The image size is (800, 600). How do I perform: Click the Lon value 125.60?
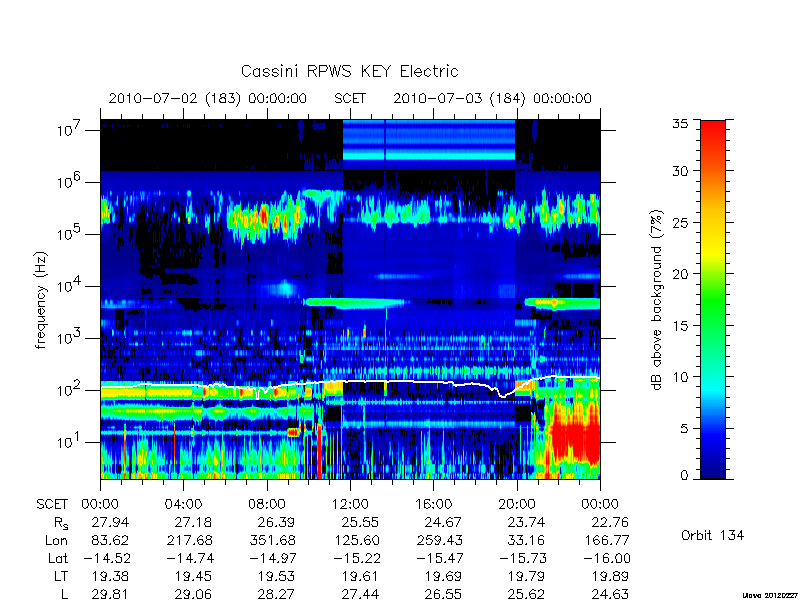click(356, 540)
